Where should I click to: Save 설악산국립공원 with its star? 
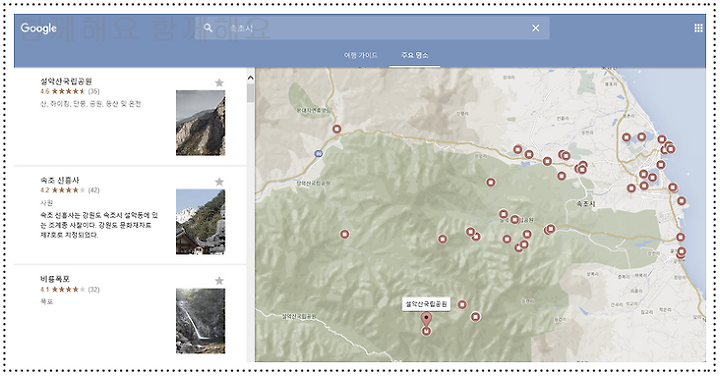219,83
